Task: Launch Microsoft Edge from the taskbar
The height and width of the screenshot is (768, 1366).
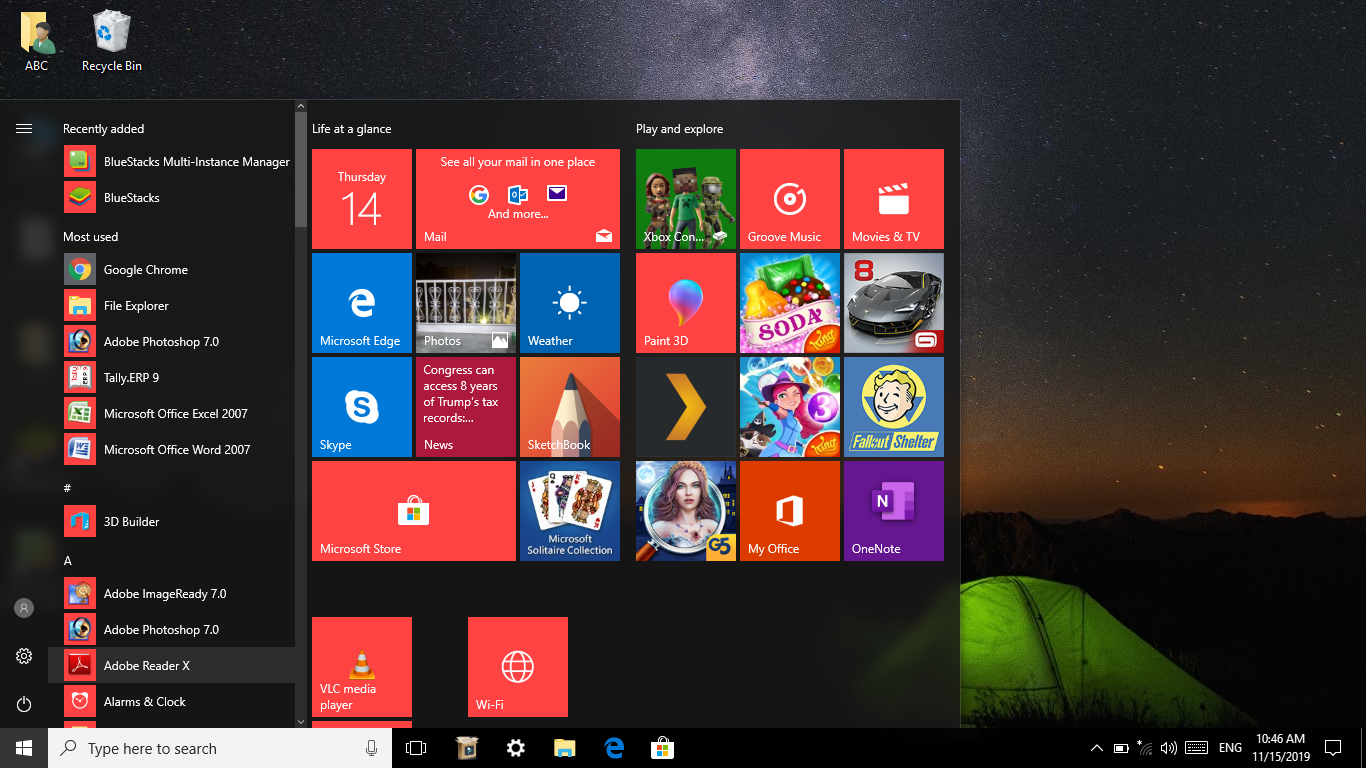Action: (x=614, y=748)
